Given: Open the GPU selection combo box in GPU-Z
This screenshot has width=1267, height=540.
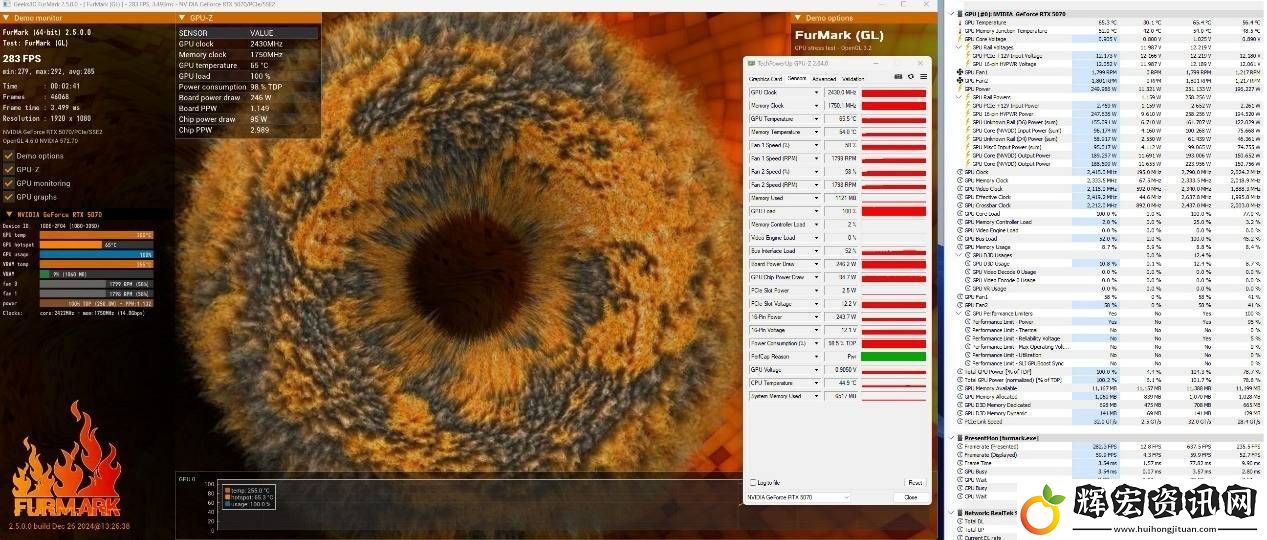Looking at the screenshot, I should 798,497.
